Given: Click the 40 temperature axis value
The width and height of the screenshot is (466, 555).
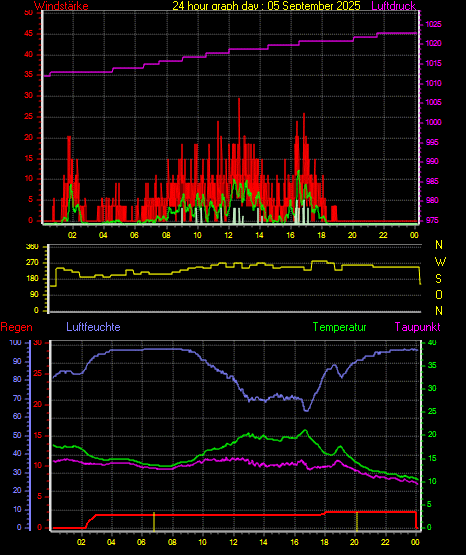Looking at the screenshot, I should point(432,343).
